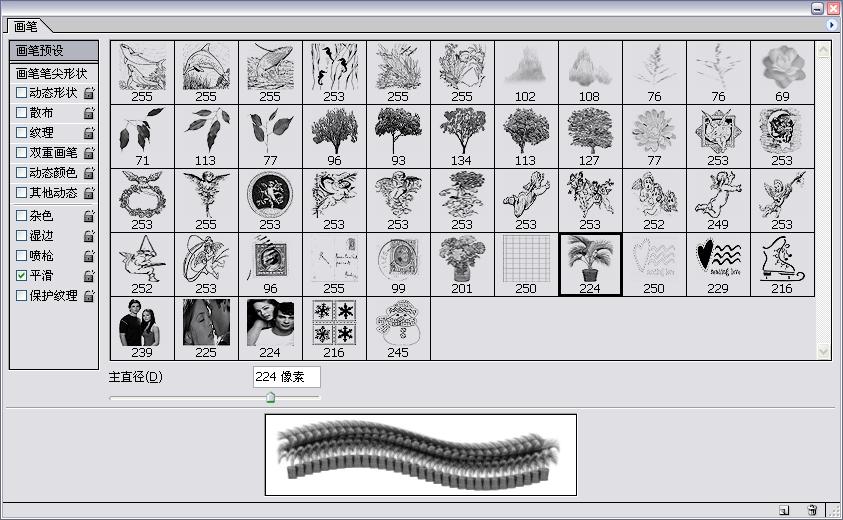843x520 pixels.
Task: Enable the 喷枪 checkbox
Action: [x=22, y=255]
